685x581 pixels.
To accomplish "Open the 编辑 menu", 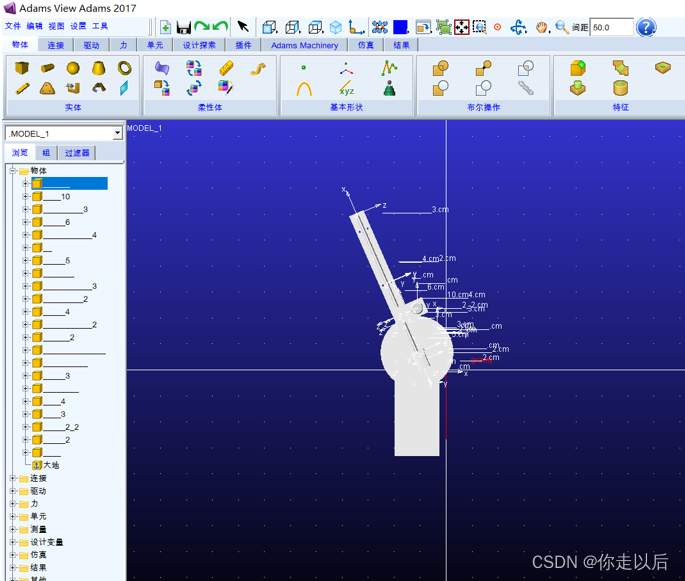I will coord(35,26).
